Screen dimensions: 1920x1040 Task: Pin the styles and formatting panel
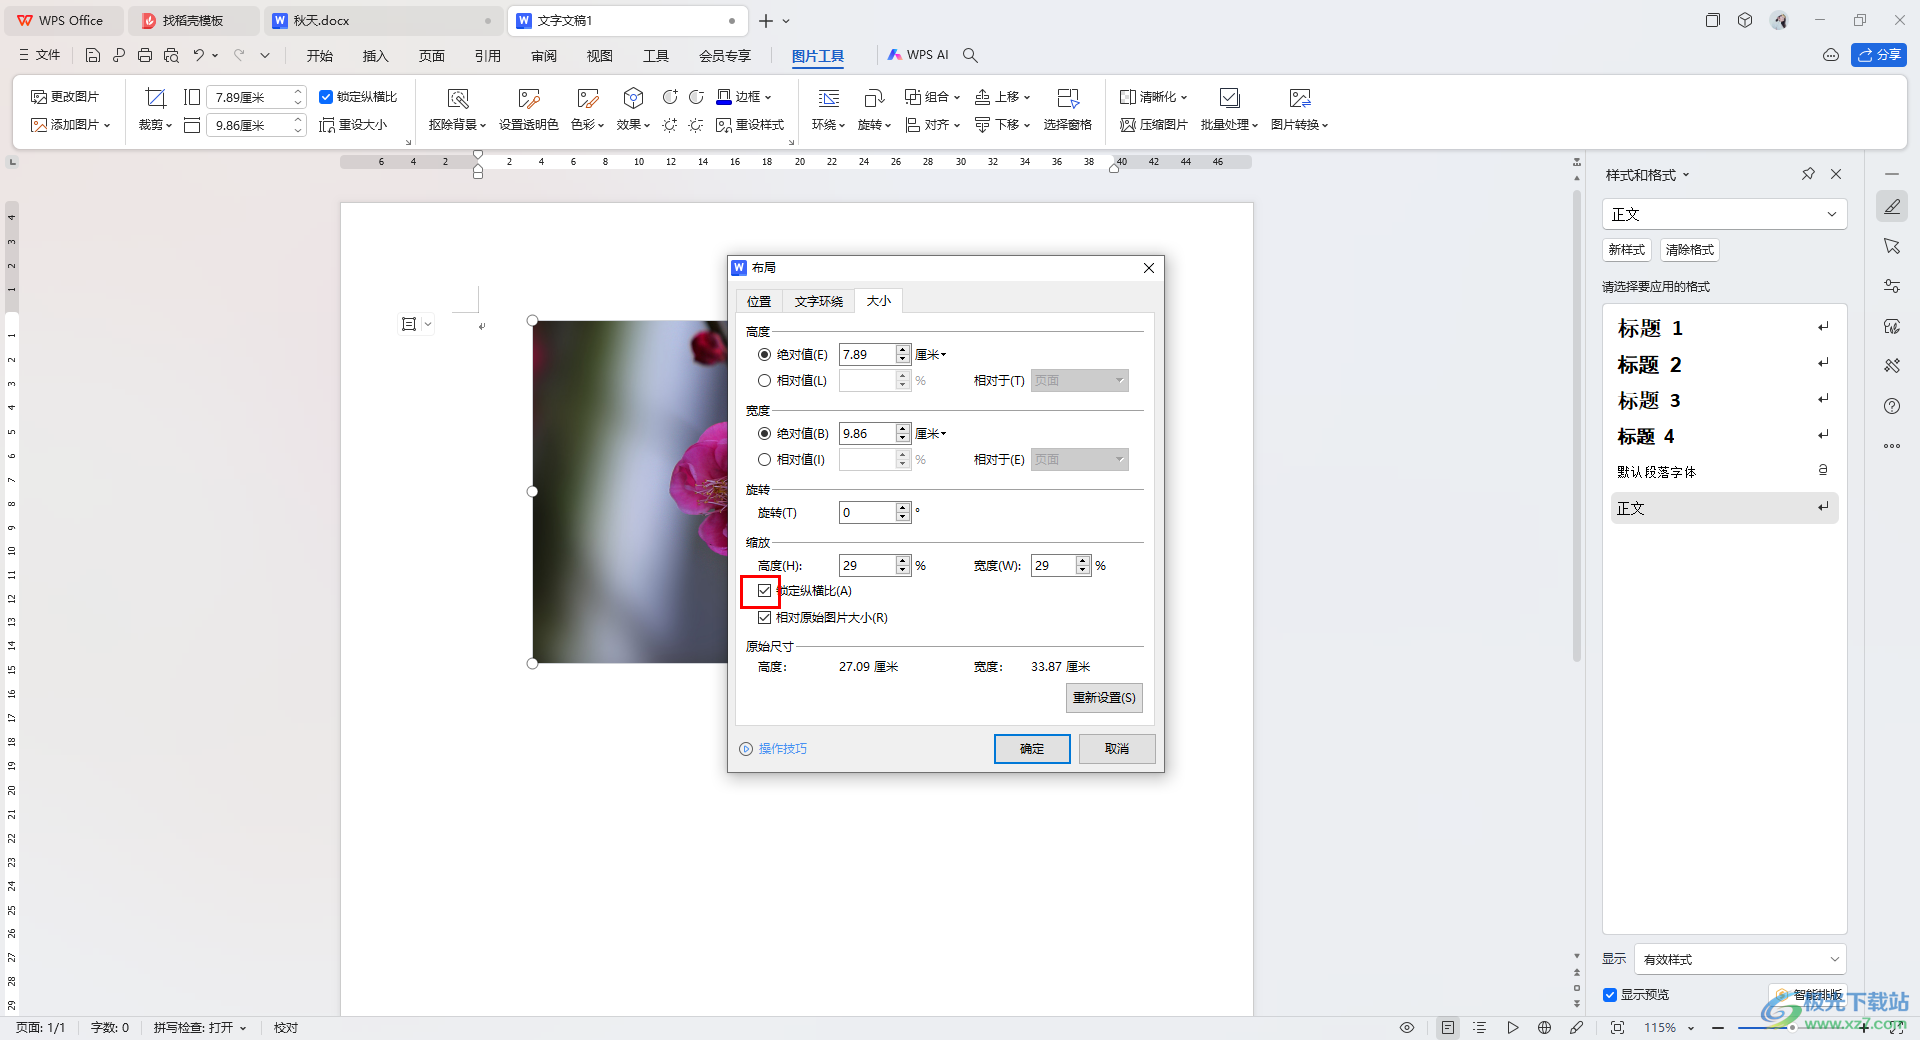tap(1808, 174)
